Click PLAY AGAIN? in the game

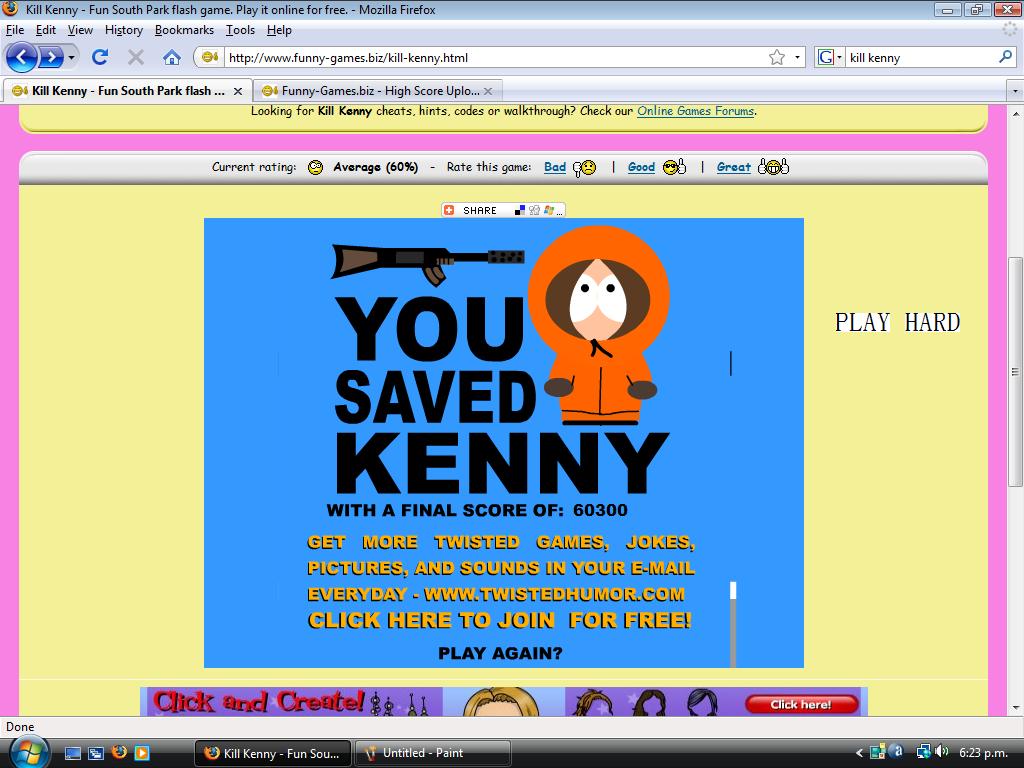point(500,653)
